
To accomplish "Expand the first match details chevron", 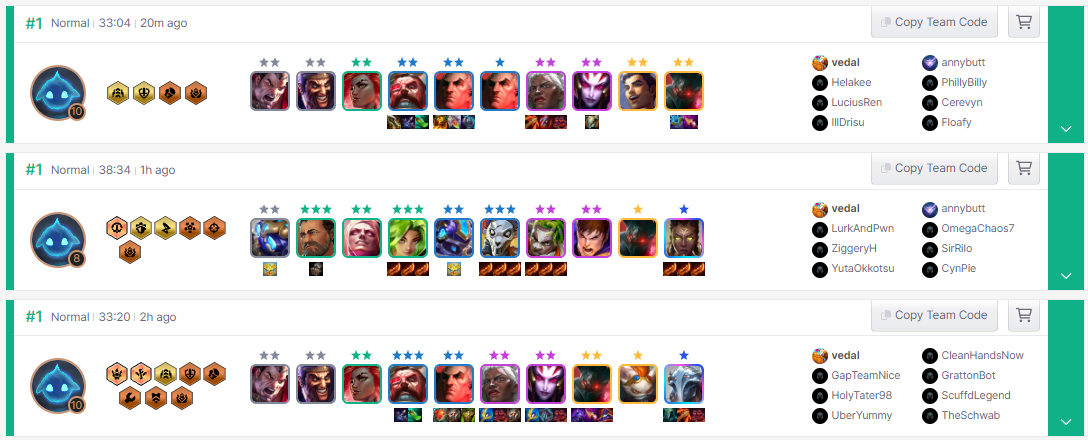I will point(1067,129).
